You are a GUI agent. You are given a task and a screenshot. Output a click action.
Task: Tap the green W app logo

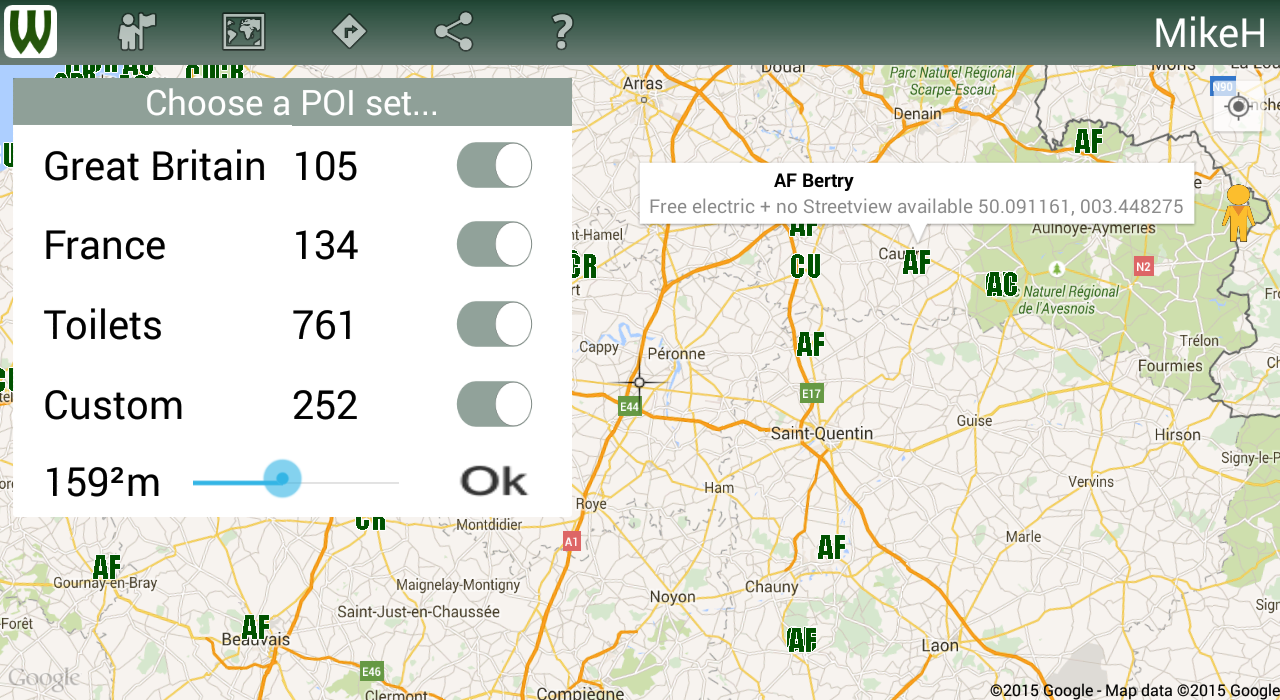coord(30,31)
